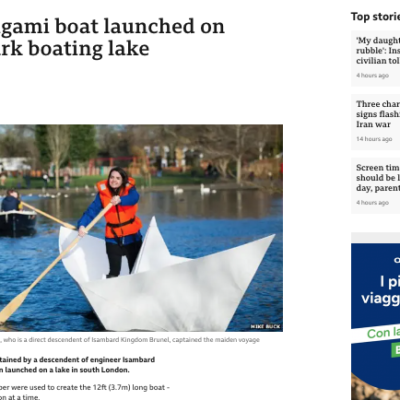Open the Screen time top story
This screenshot has height=400, width=400.
tap(378, 178)
